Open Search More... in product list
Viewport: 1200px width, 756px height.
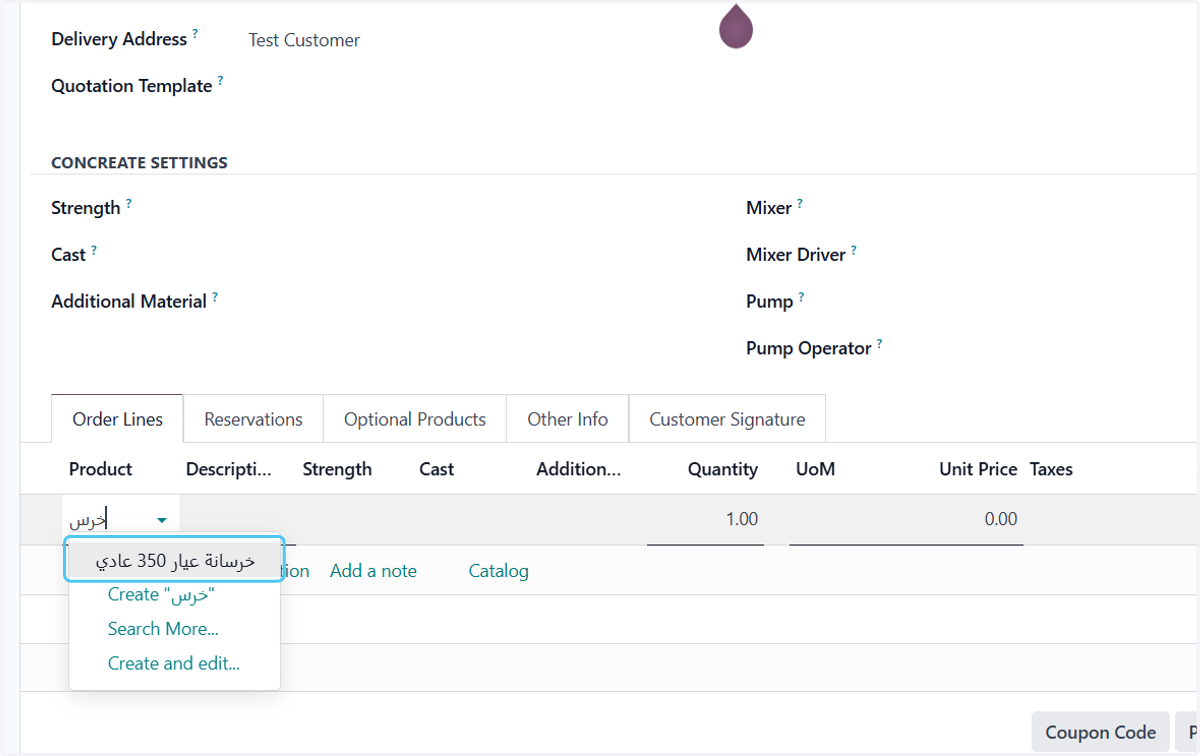point(163,629)
